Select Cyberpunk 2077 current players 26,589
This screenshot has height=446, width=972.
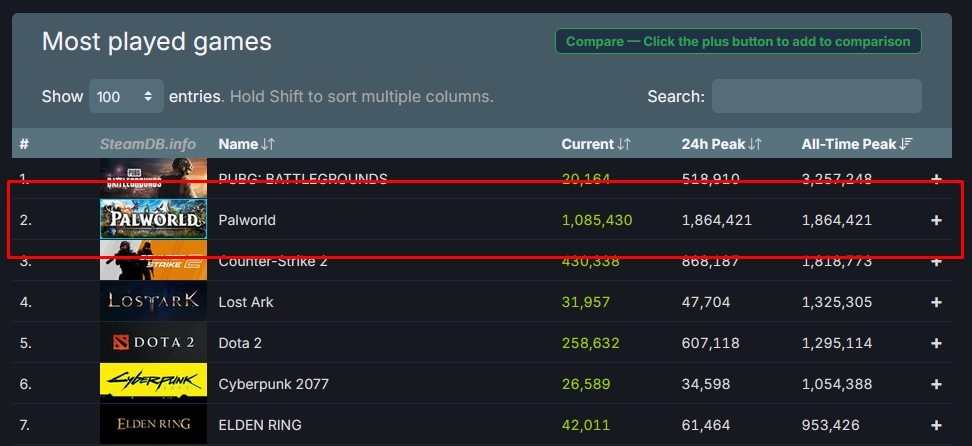pos(586,384)
